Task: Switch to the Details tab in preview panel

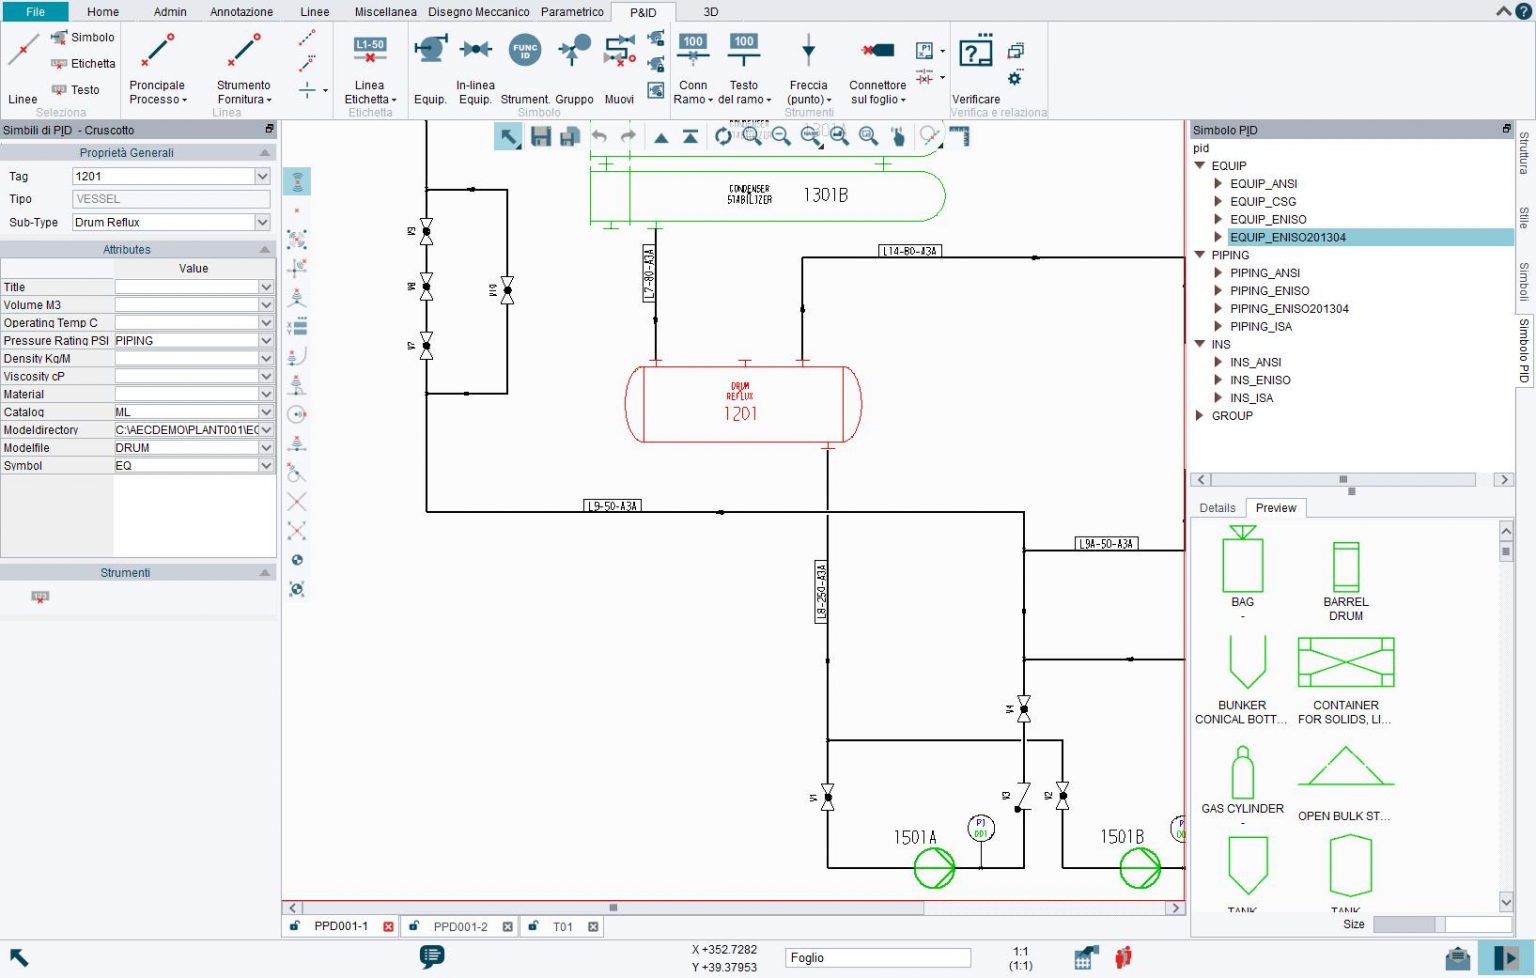Action: (1216, 508)
